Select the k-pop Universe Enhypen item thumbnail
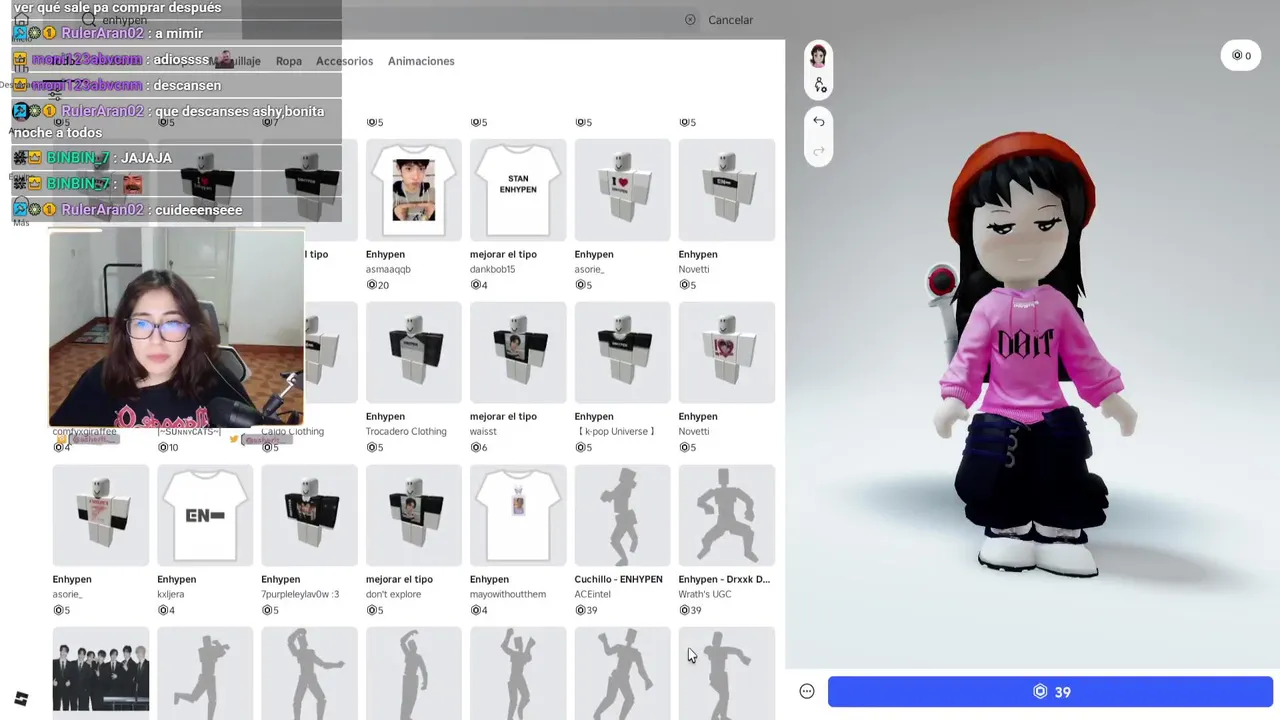The width and height of the screenshot is (1280, 720). point(622,352)
